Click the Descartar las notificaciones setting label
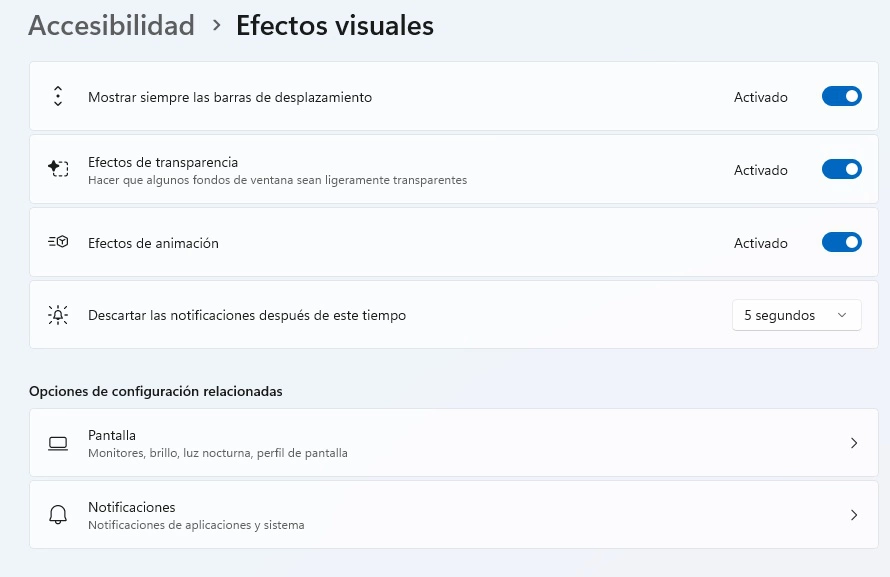The width and height of the screenshot is (890, 577). (247, 315)
